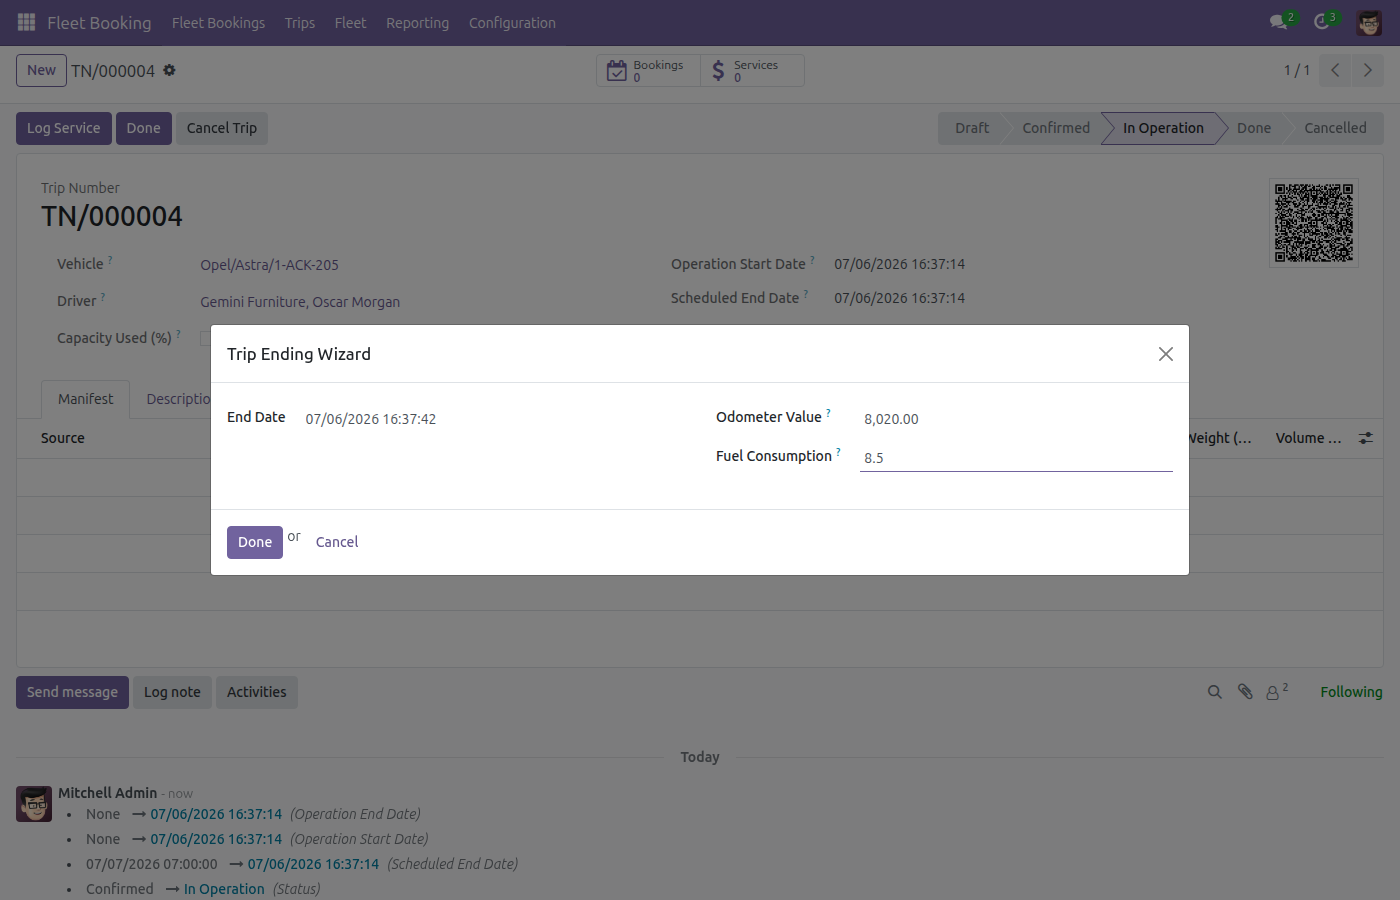Open the followers icon in the chatter
Screen dimensions: 1400x900
1276,692
